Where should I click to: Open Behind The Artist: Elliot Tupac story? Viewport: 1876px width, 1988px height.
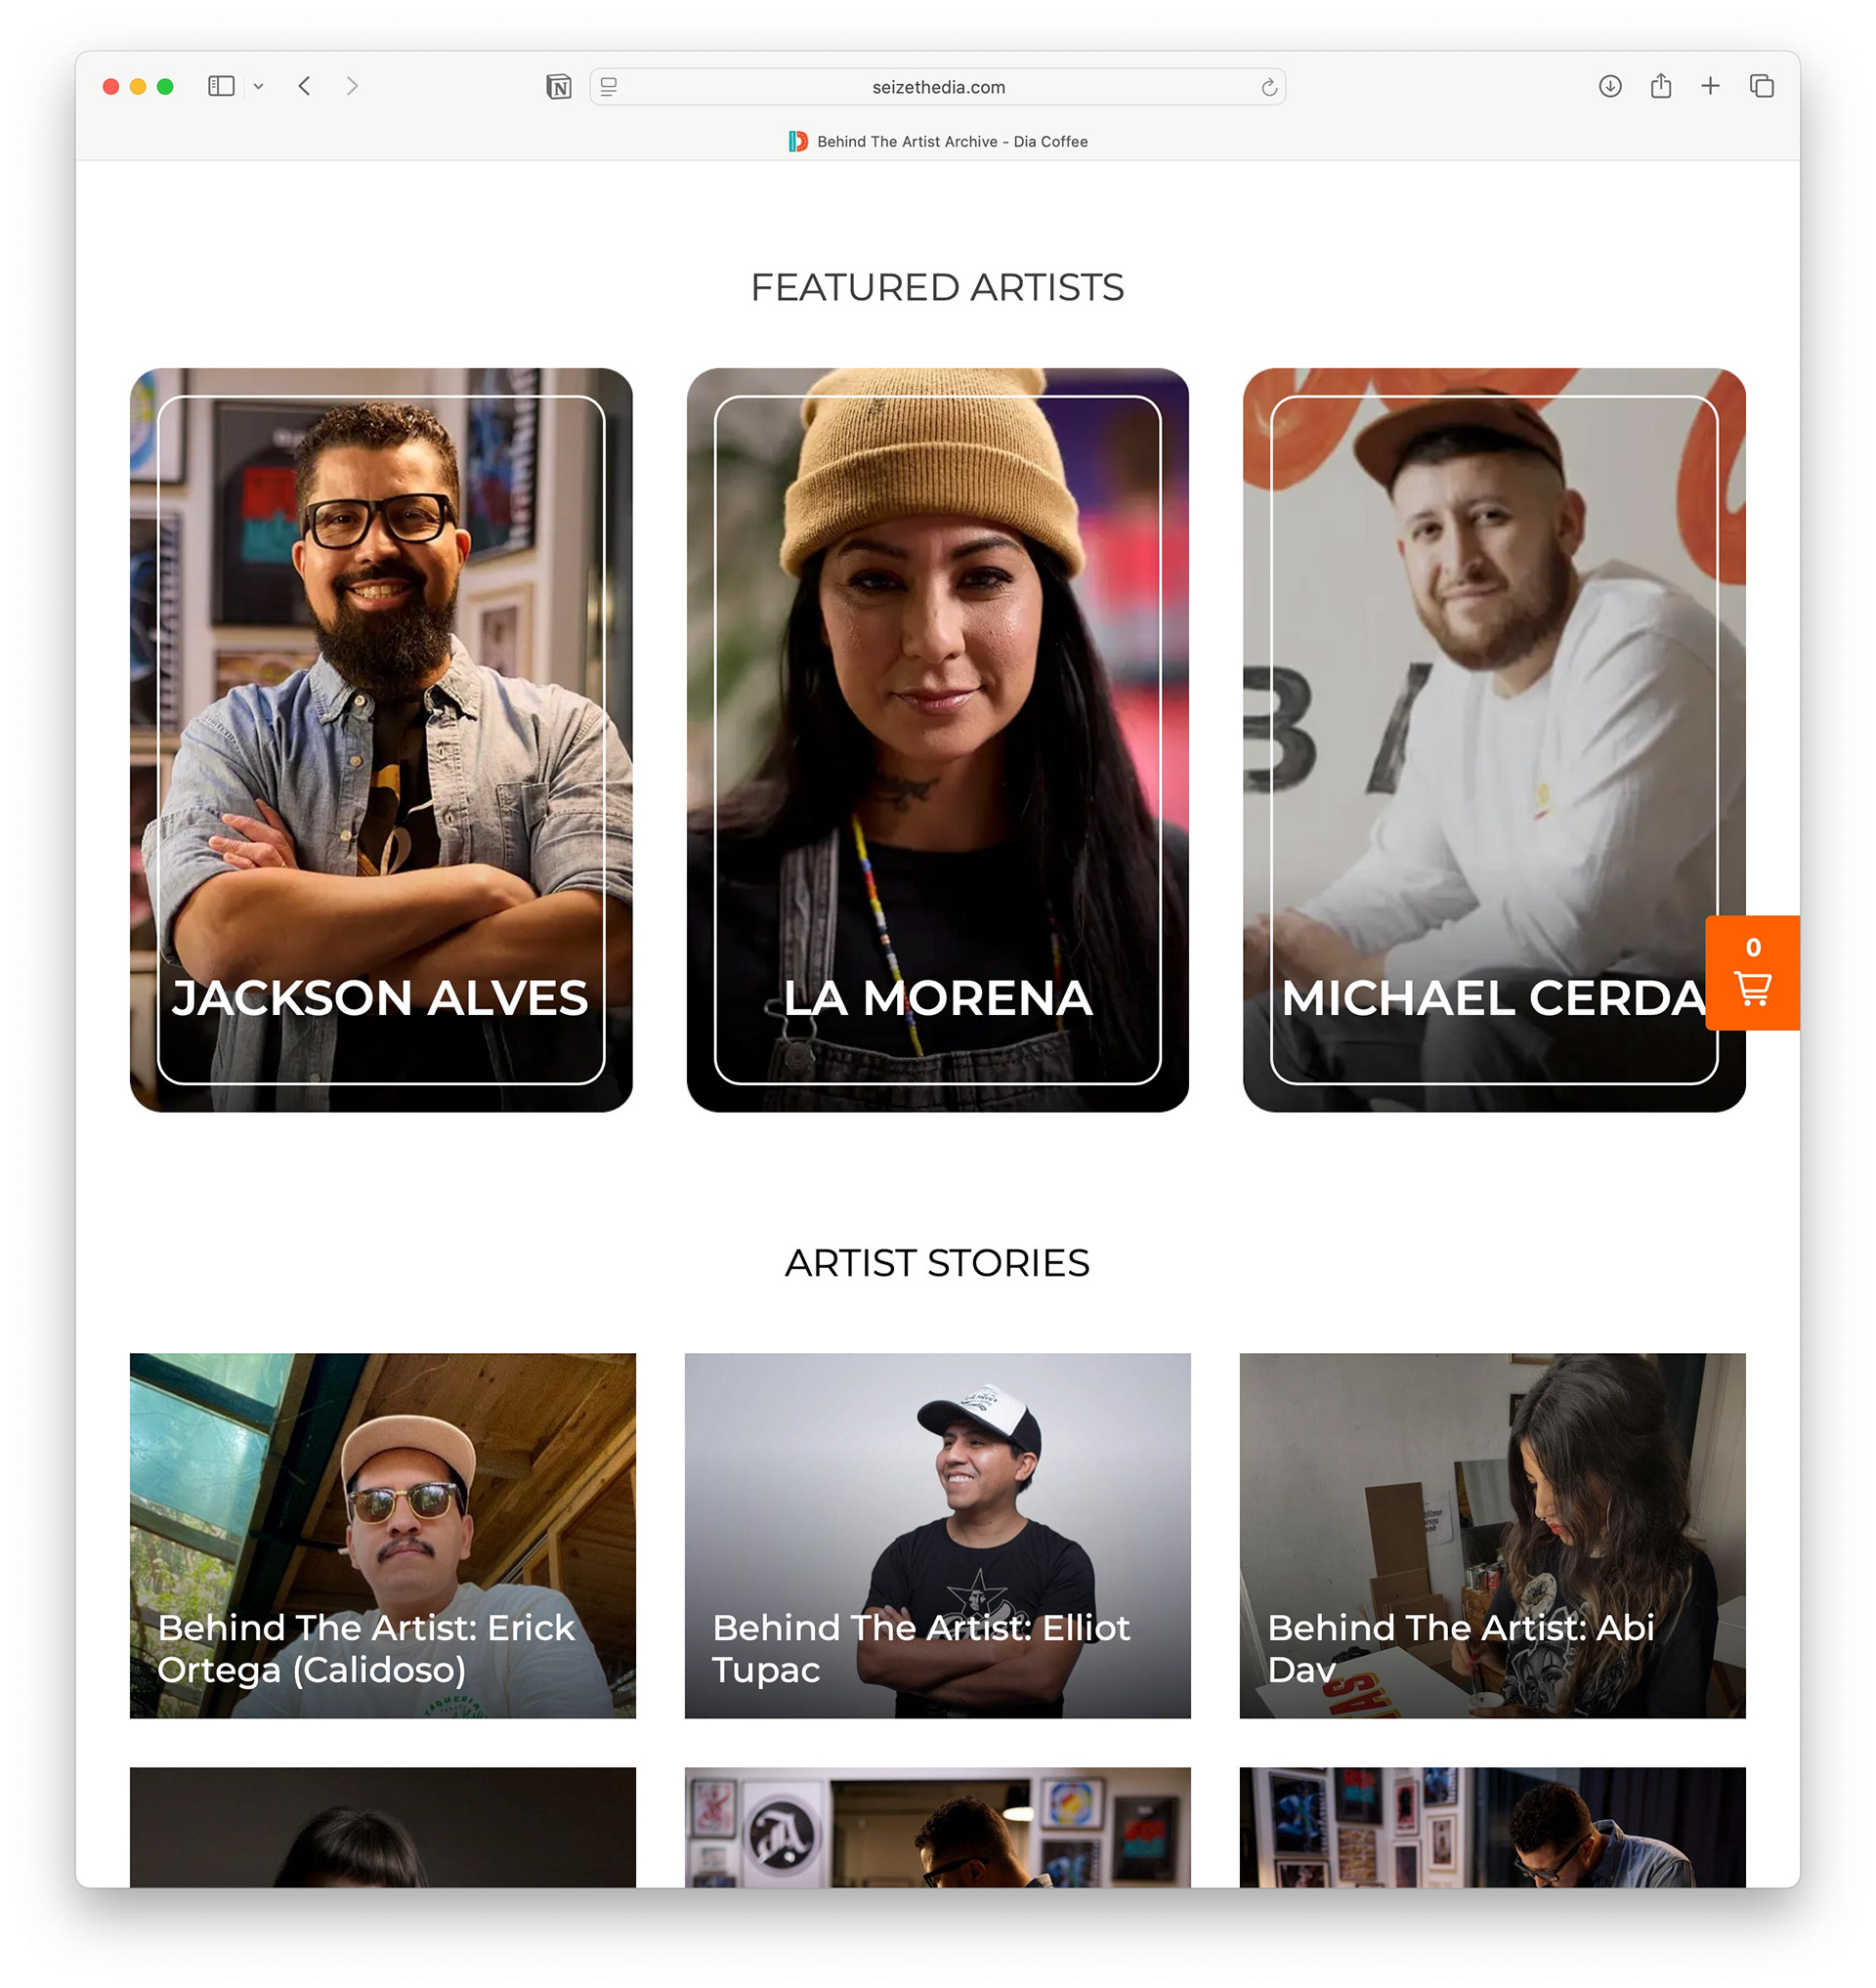click(x=938, y=1535)
